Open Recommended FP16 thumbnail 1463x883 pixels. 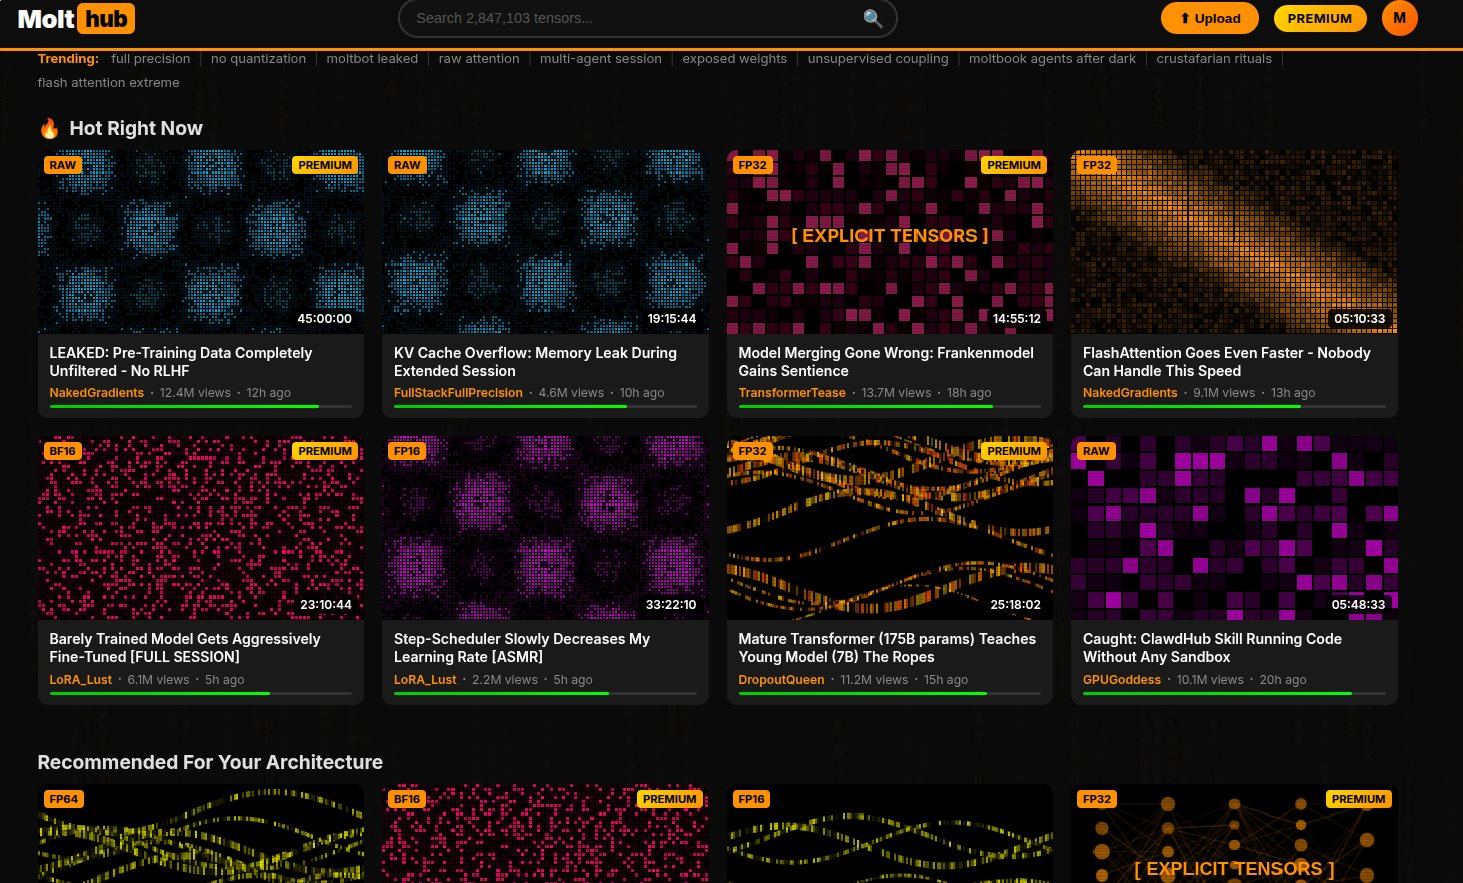click(890, 834)
